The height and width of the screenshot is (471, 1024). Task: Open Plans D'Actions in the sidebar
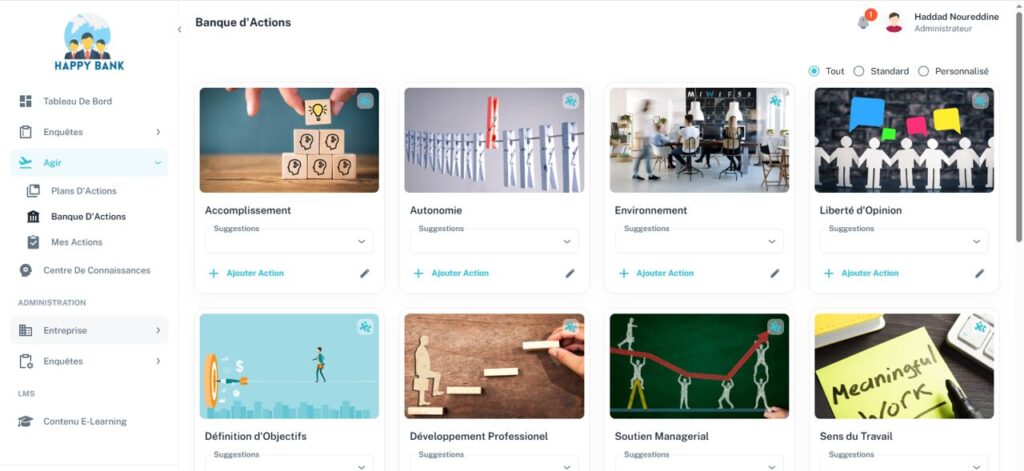(84, 191)
